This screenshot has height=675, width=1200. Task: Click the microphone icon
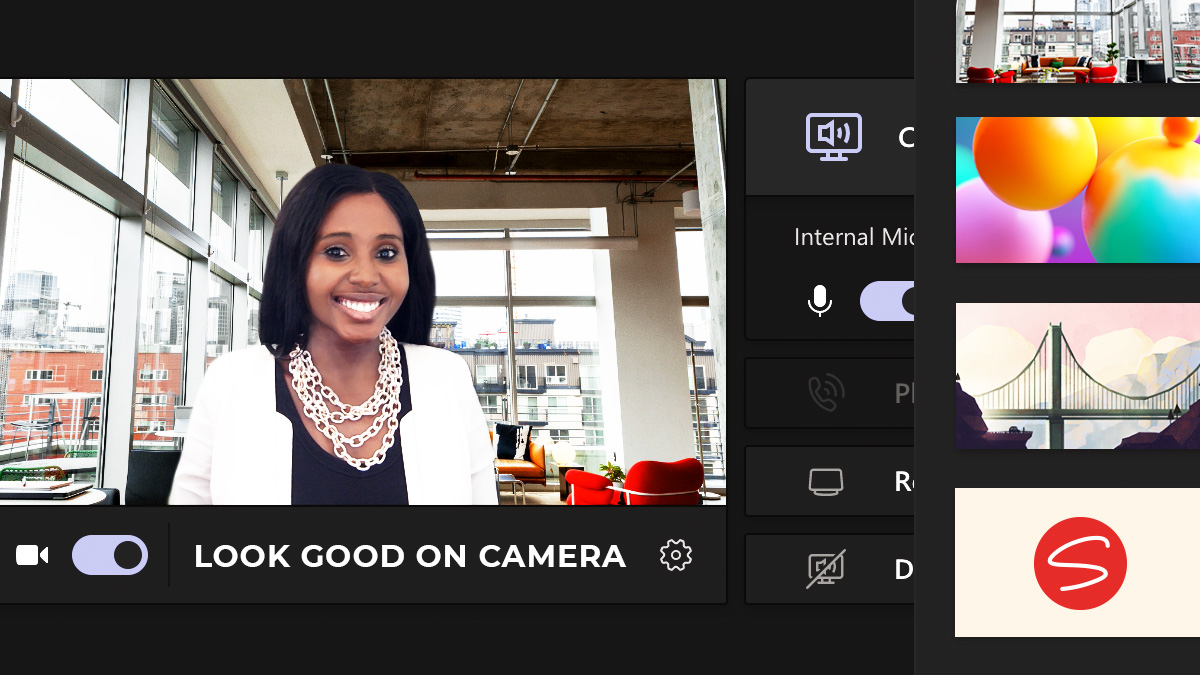click(820, 301)
